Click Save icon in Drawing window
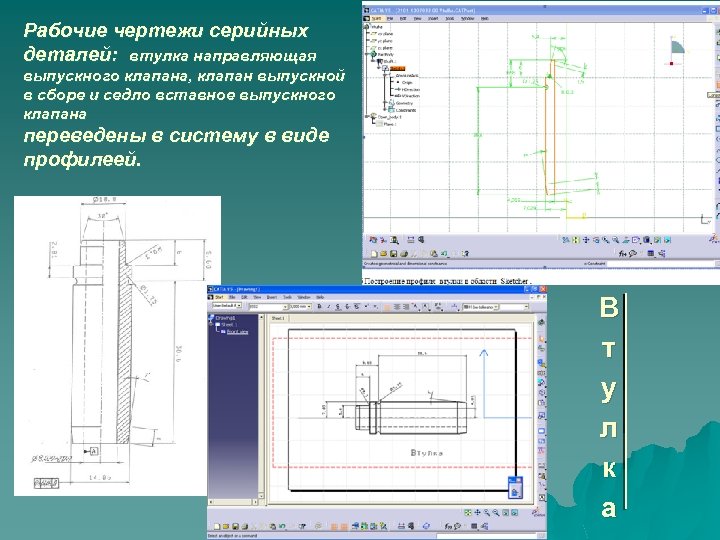This screenshot has height=540, width=720. point(235,526)
